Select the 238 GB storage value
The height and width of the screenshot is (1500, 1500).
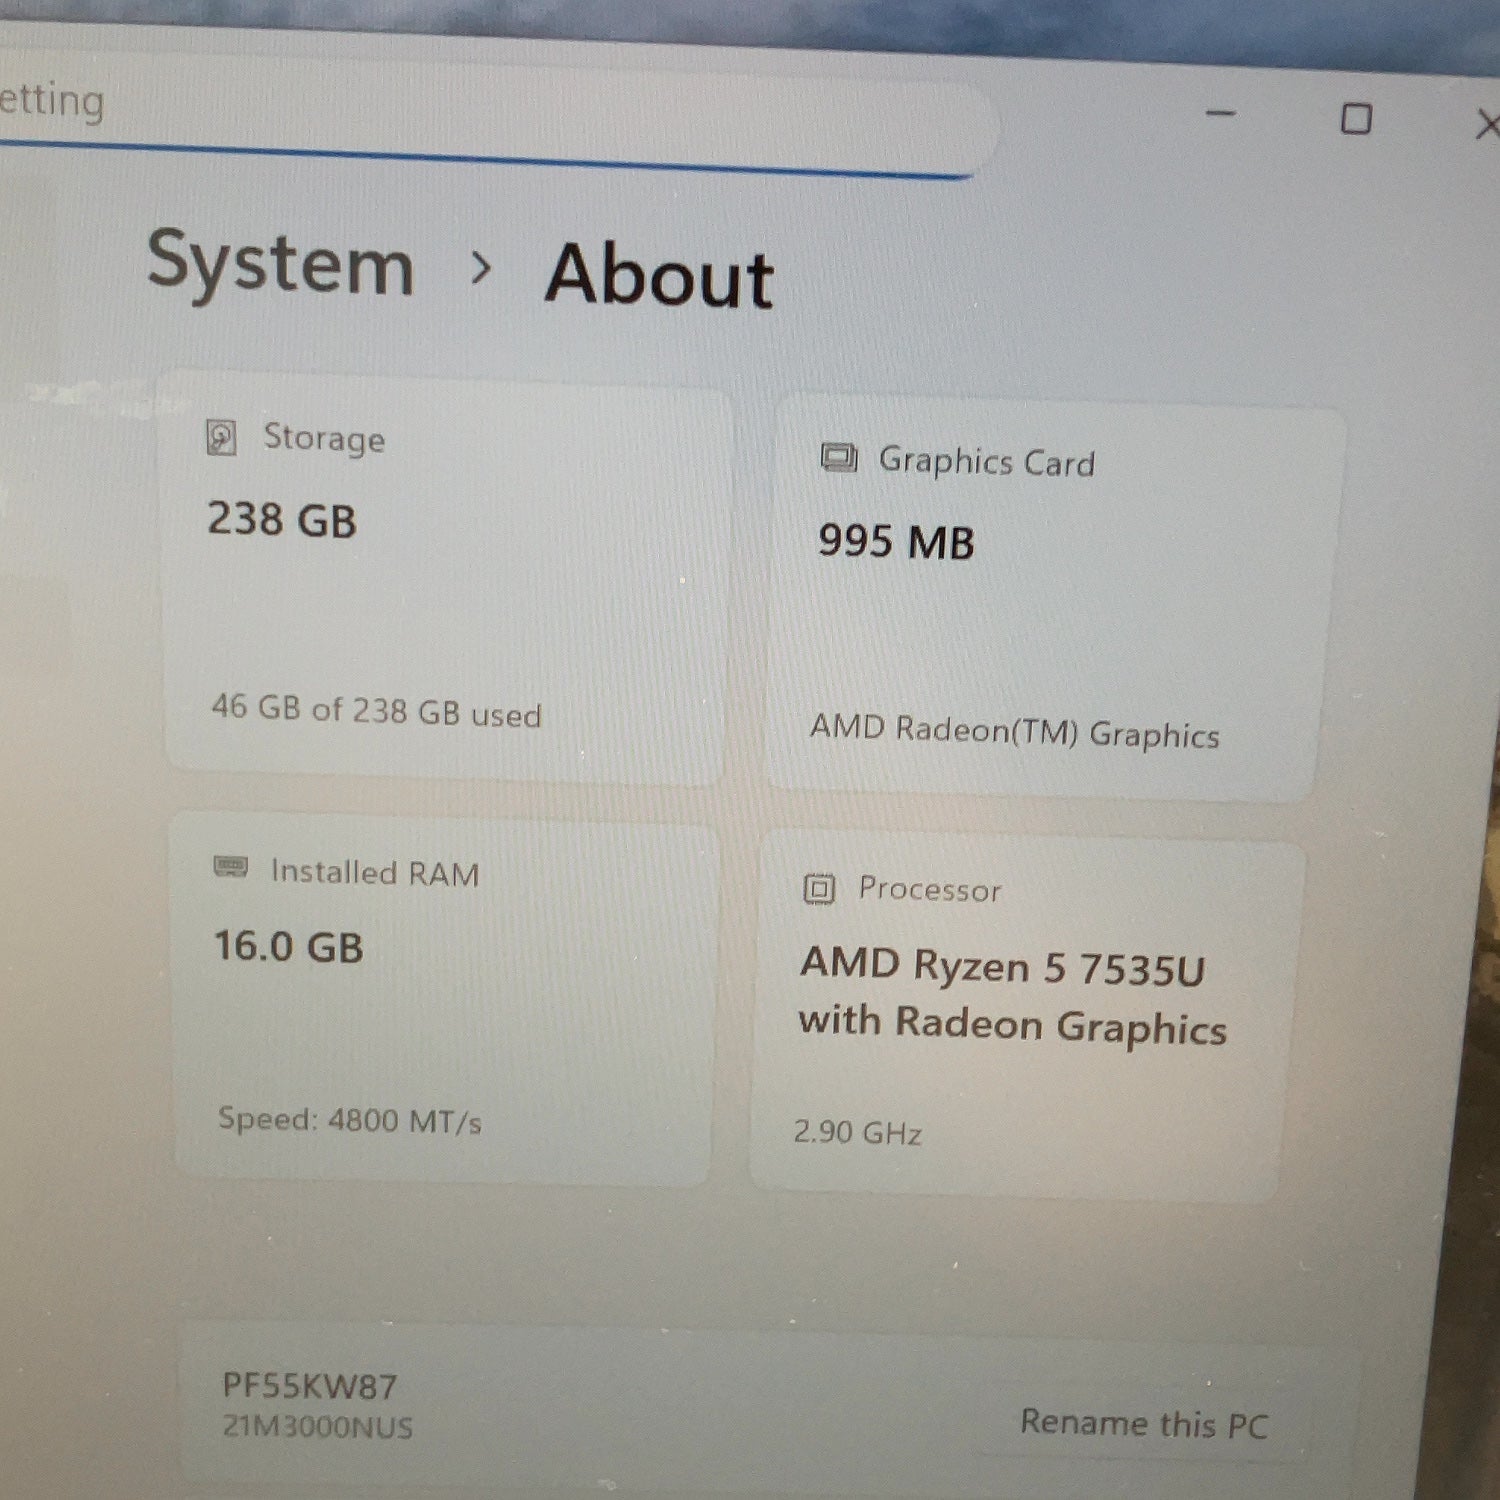coord(282,520)
